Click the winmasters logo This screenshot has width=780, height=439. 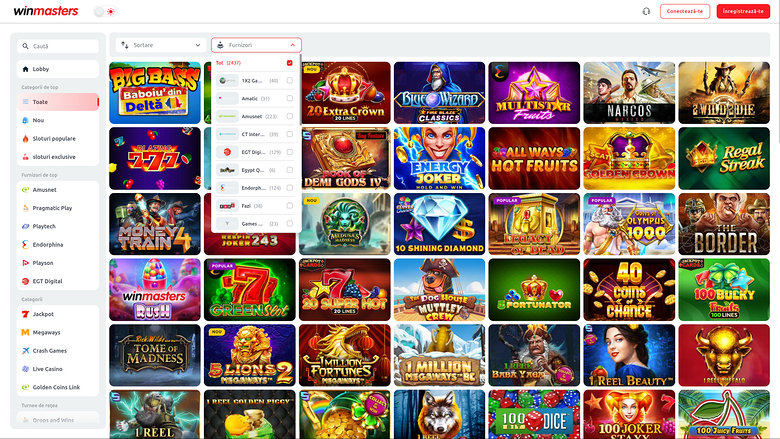pos(46,11)
